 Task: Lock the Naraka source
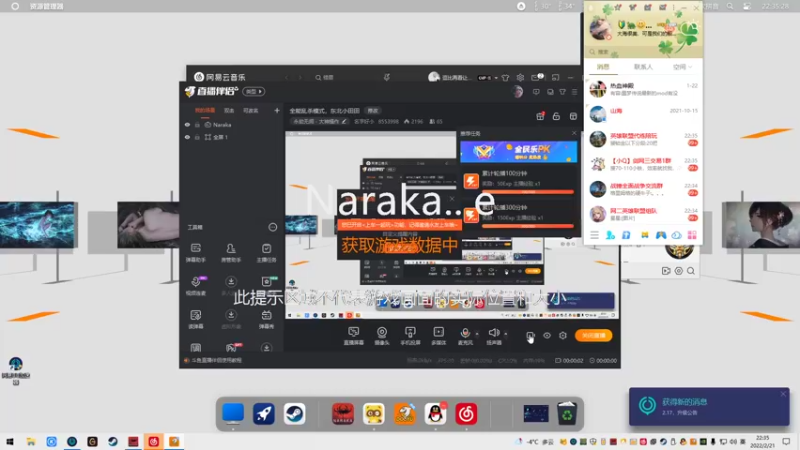click(x=197, y=125)
